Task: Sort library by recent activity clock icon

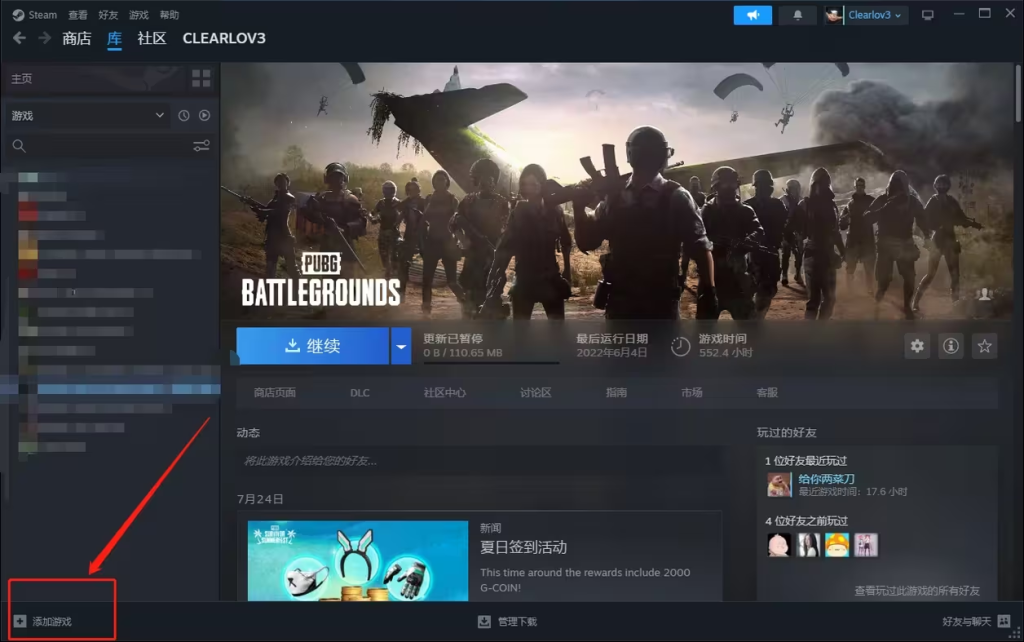Action: coord(184,116)
